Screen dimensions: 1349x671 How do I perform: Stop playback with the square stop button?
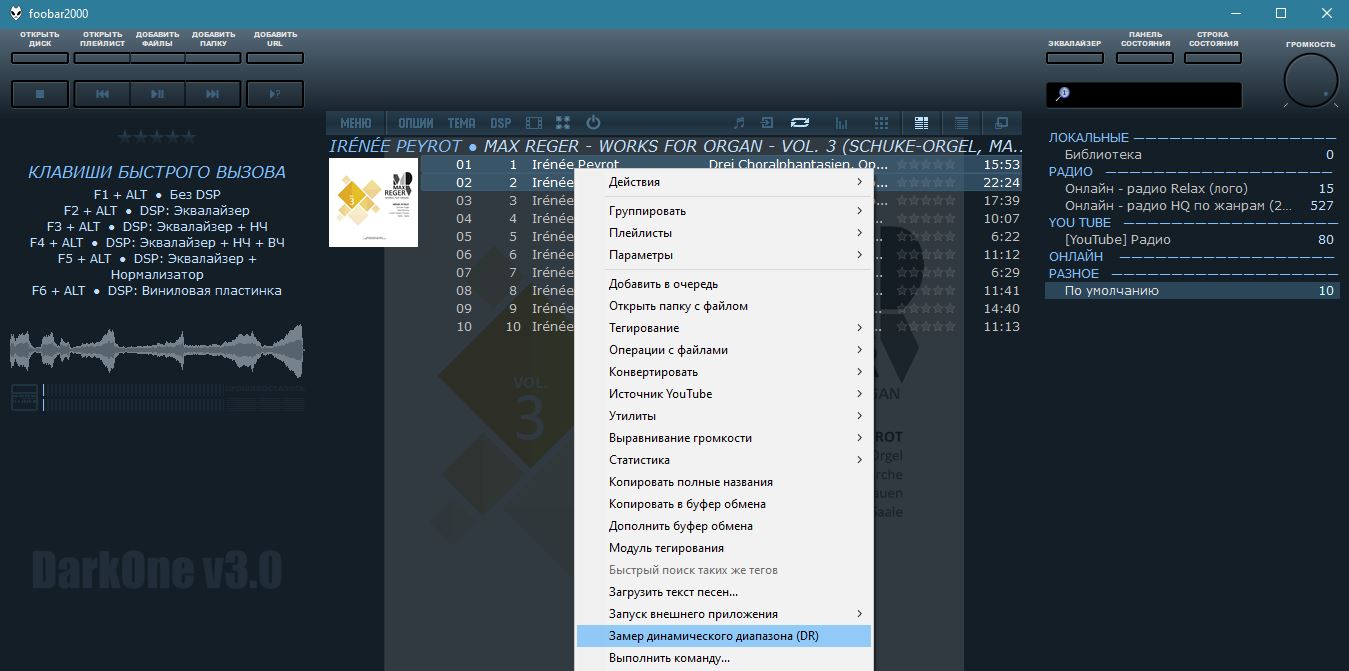(x=40, y=94)
